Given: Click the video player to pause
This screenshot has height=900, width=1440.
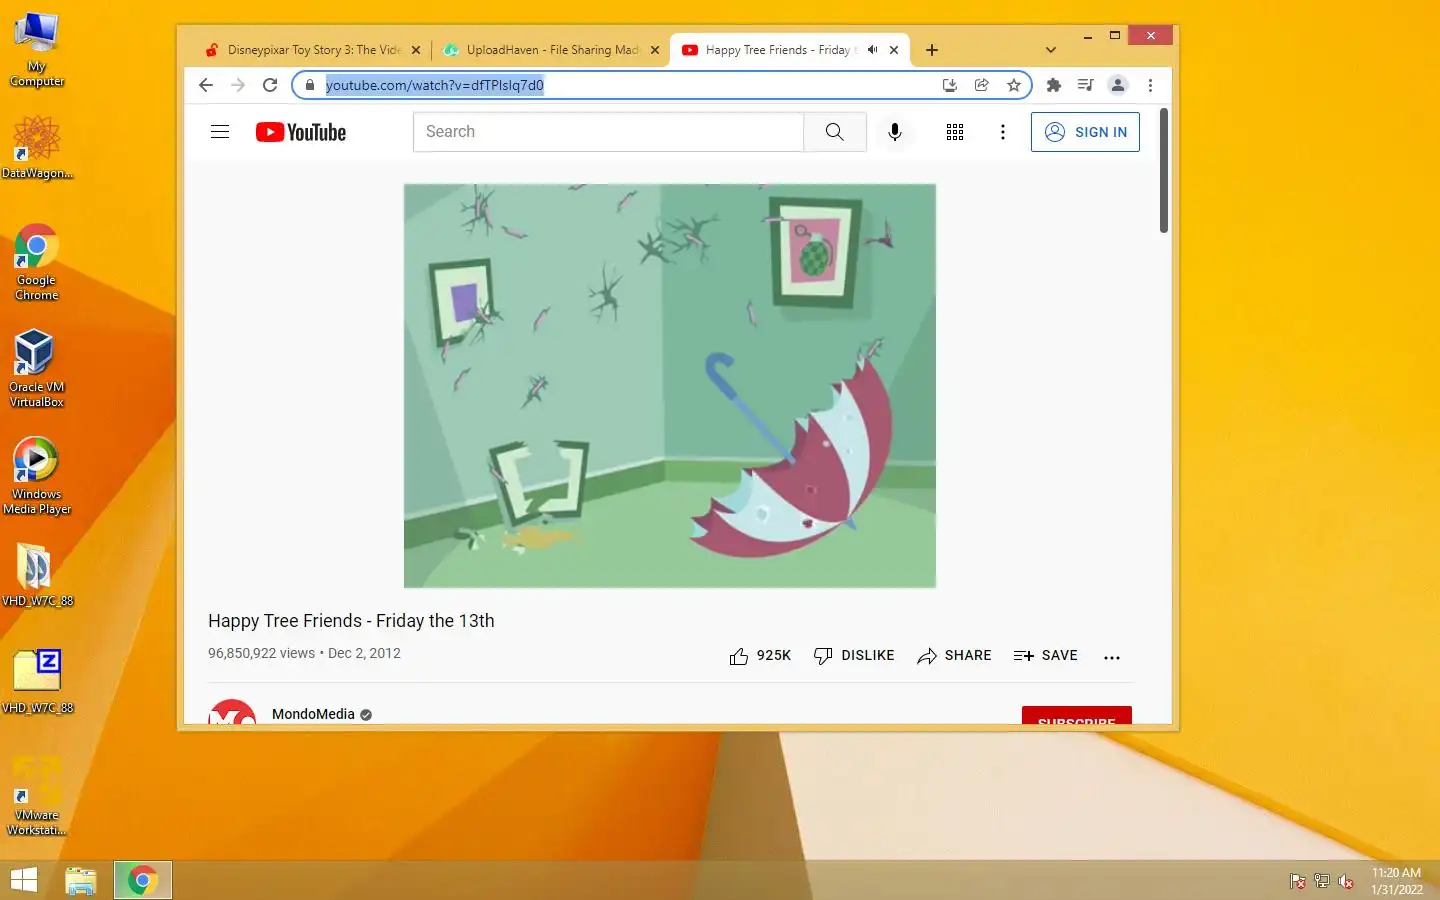Looking at the screenshot, I should [670, 386].
